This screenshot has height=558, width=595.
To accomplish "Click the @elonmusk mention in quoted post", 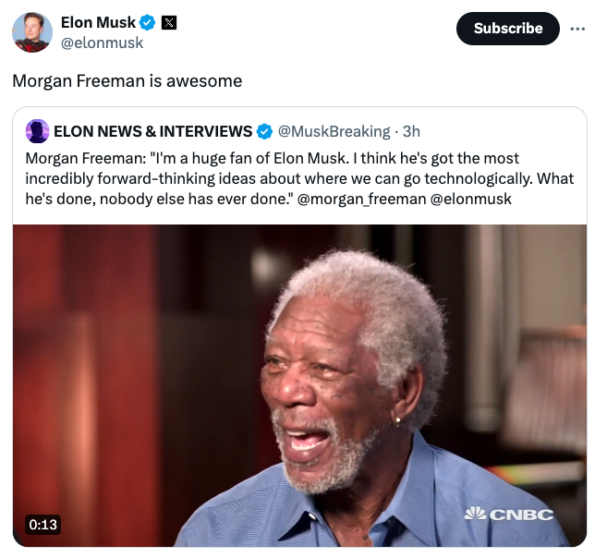I will pyautogui.click(x=471, y=199).
